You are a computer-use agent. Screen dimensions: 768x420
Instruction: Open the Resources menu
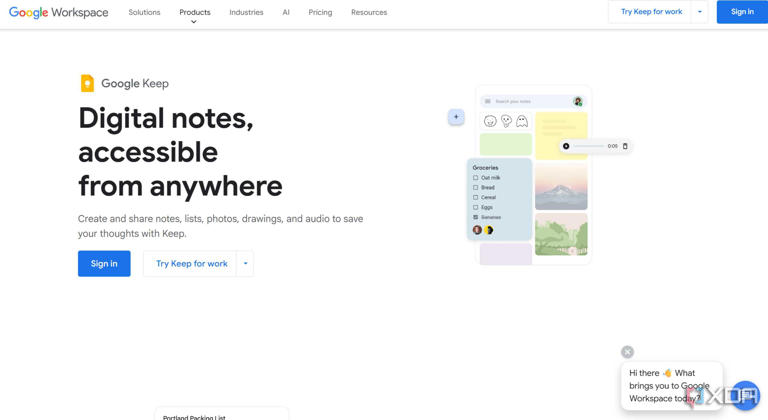coord(369,12)
